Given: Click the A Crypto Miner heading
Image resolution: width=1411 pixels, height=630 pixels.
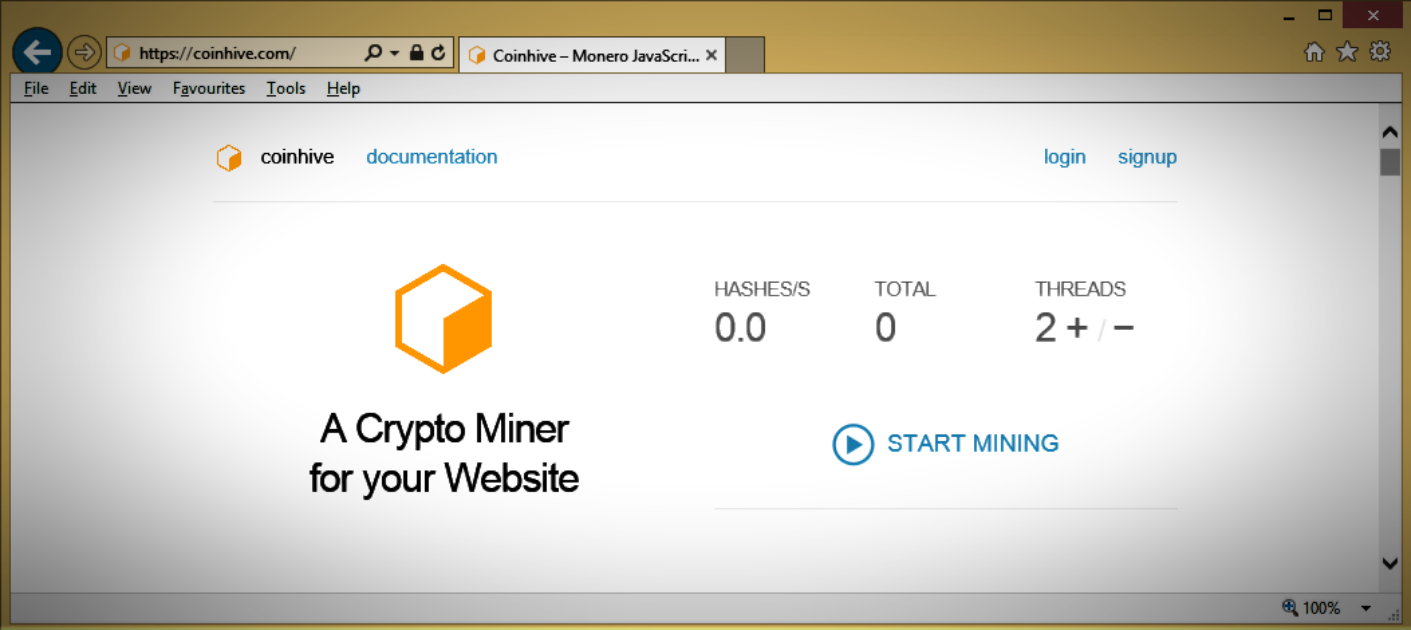Looking at the screenshot, I should pos(444,453).
